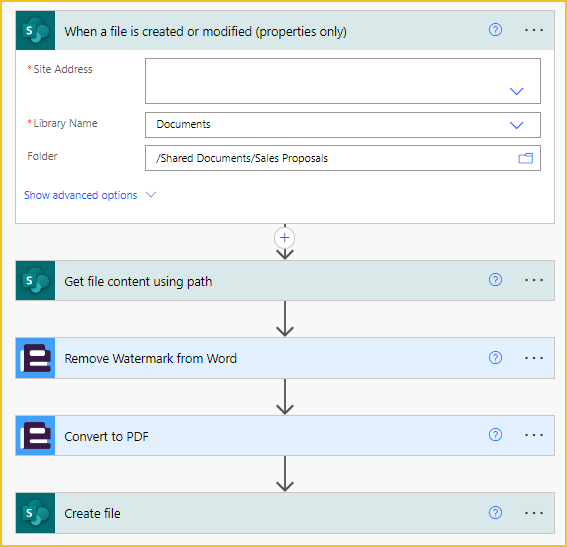Expand Remove Watermark from Word step
This screenshot has width=567, height=547.
click(x=285, y=358)
